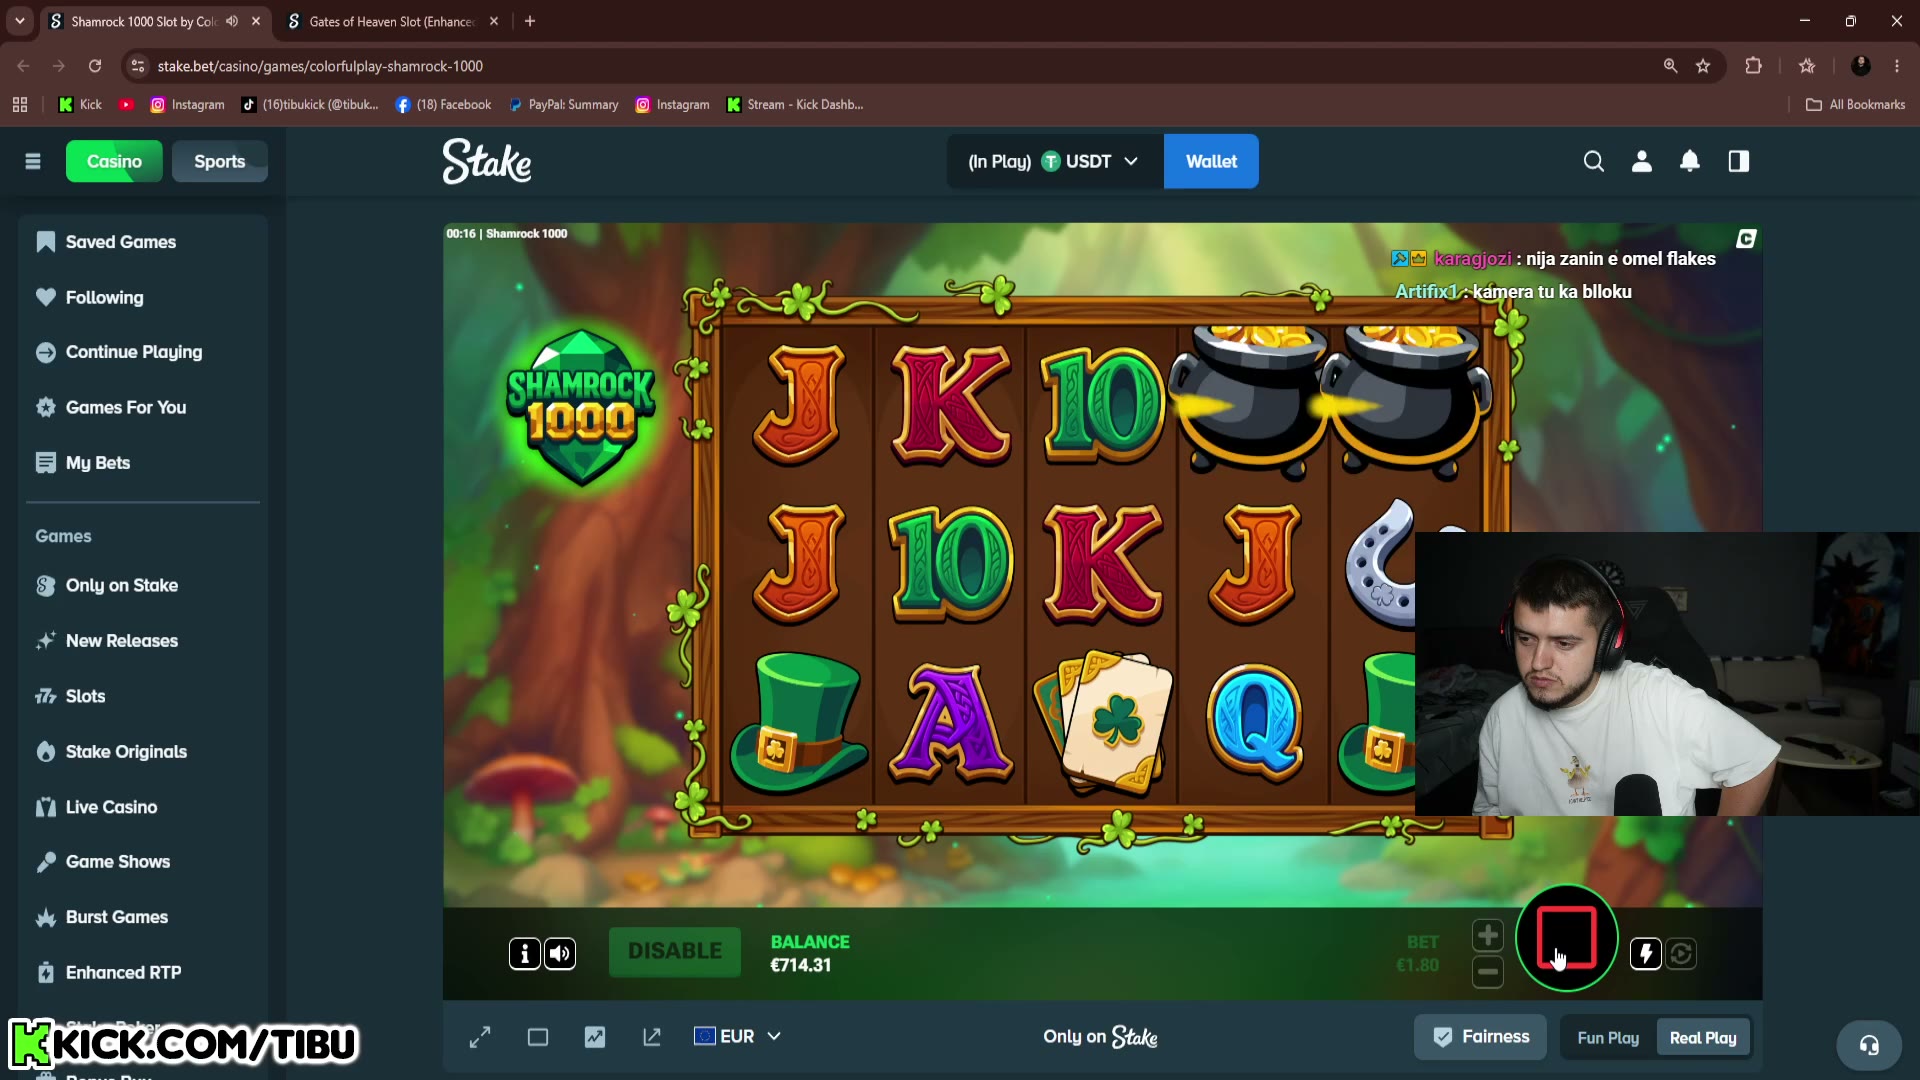
Task: Toggle turbo lightning spin mode
Action: [1646, 954]
